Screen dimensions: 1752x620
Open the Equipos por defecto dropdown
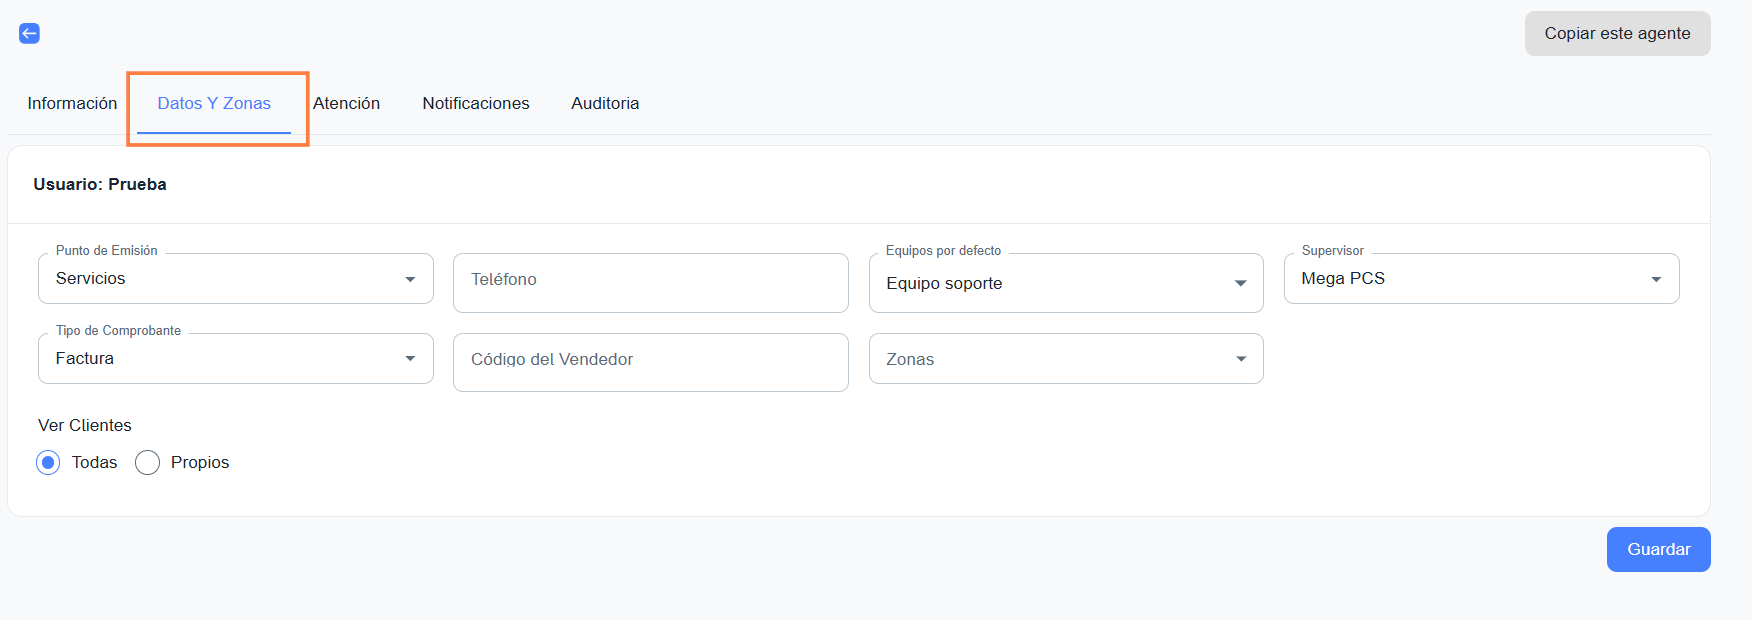(1065, 283)
